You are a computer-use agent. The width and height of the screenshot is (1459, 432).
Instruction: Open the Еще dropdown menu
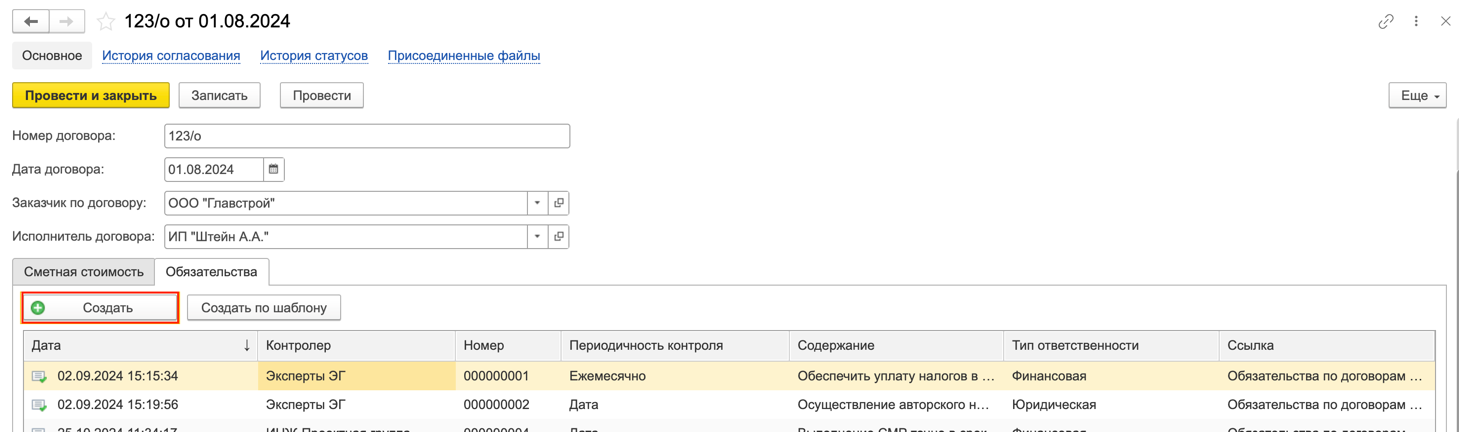pyautogui.click(x=1417, y=95)
